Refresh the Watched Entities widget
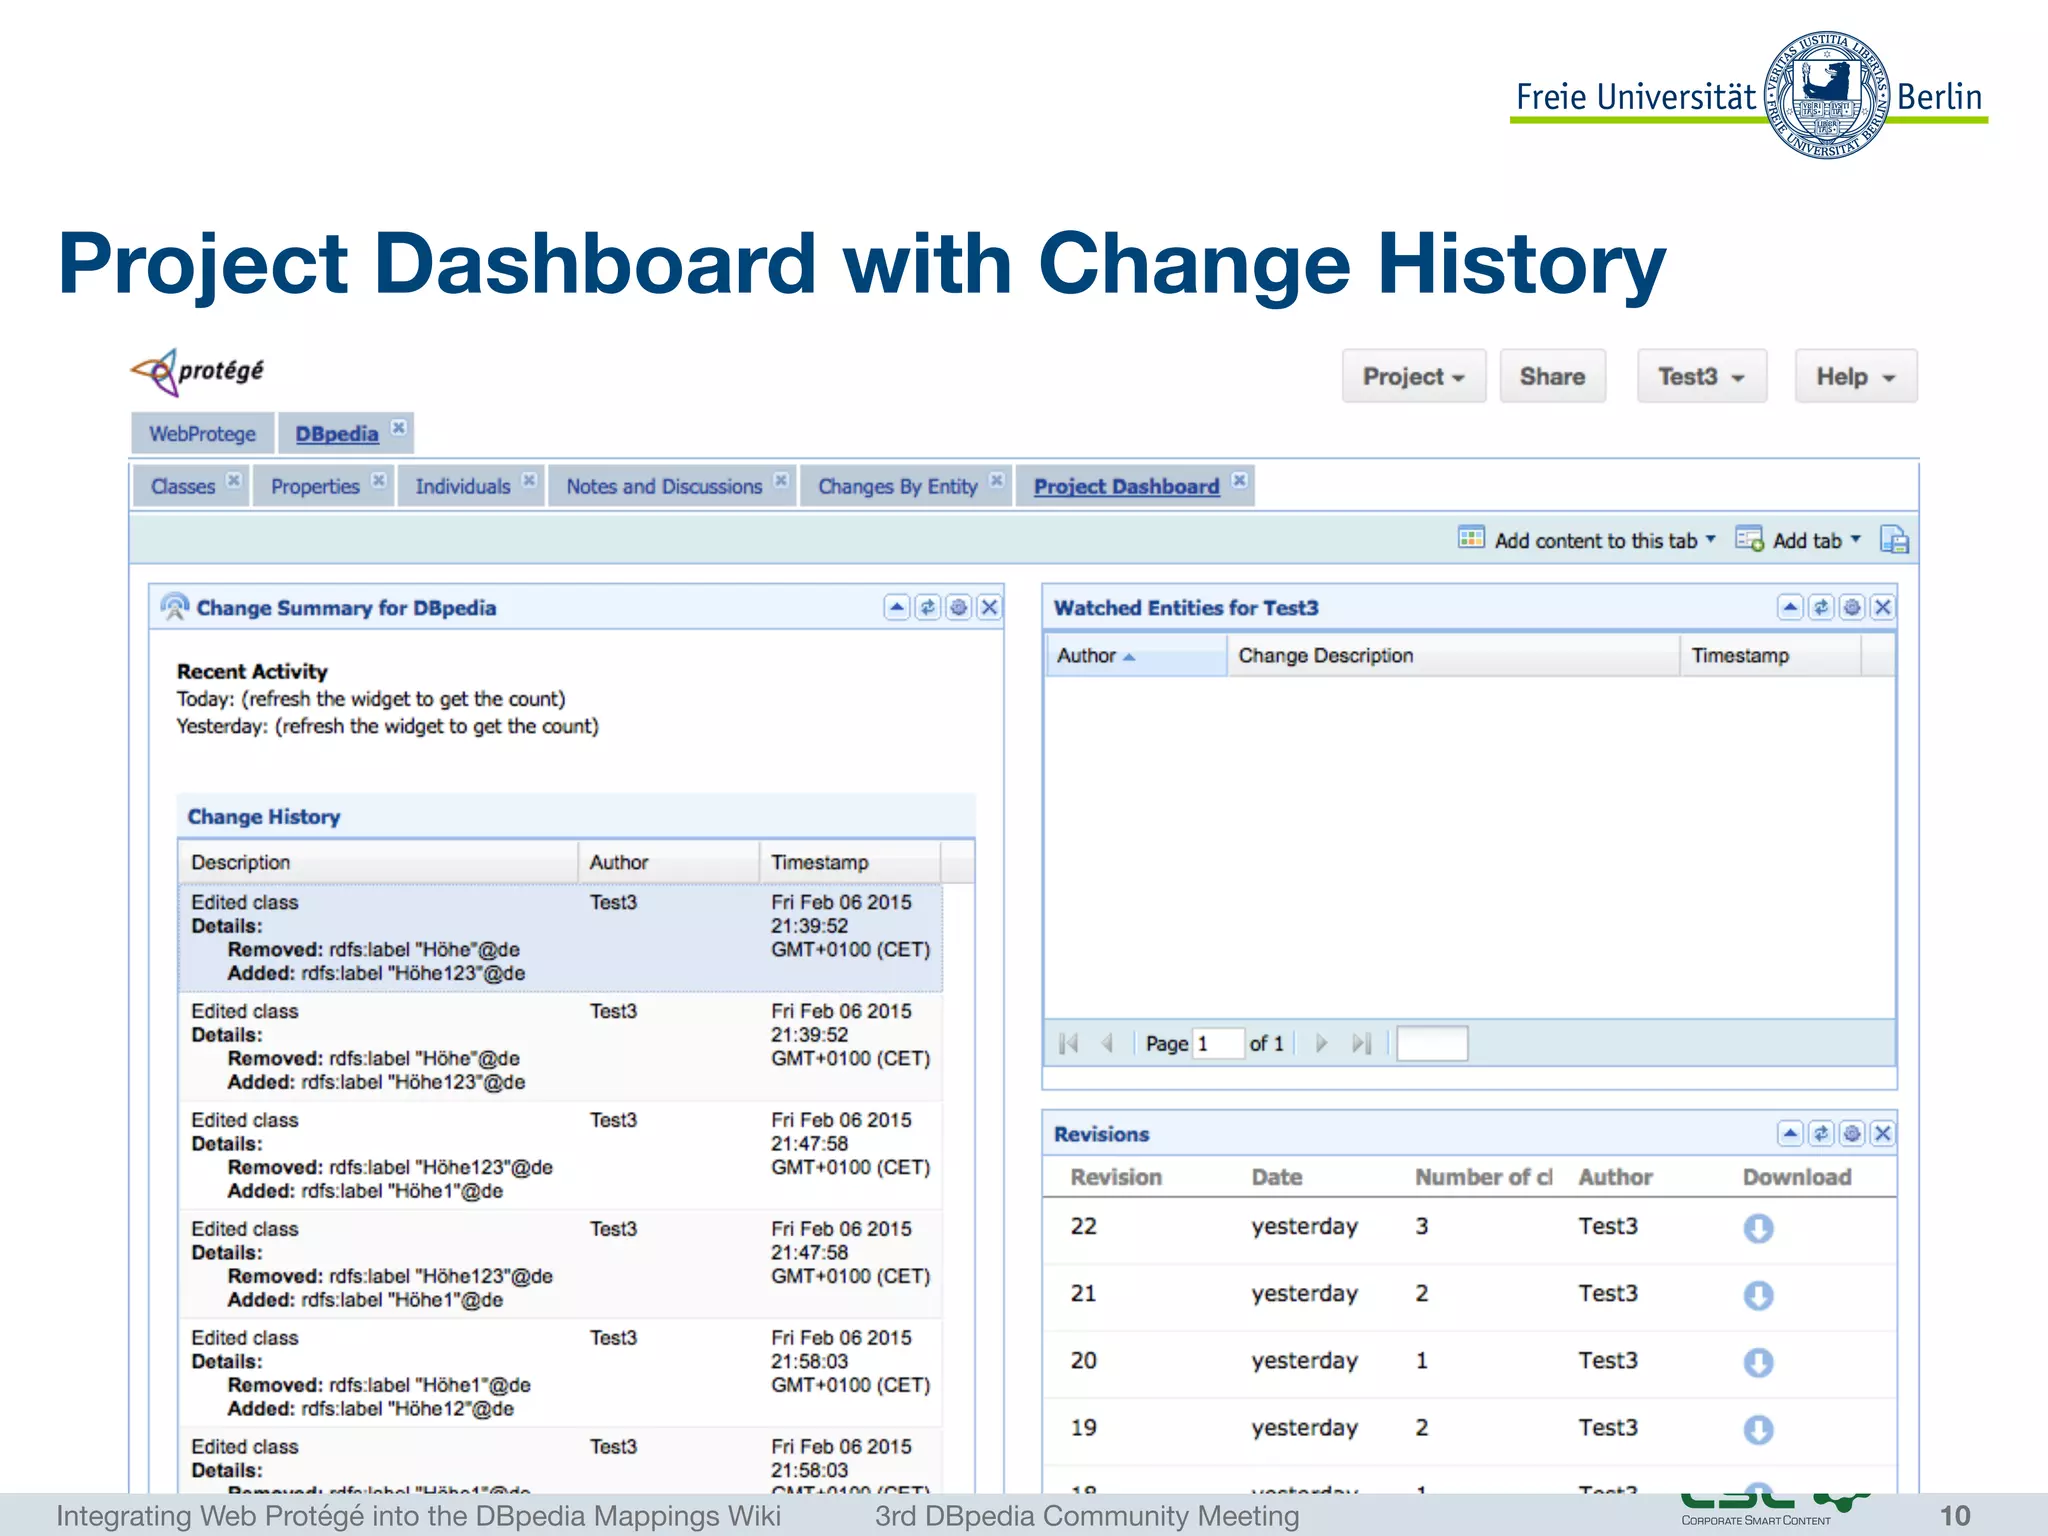 [x=1821, y=607]
